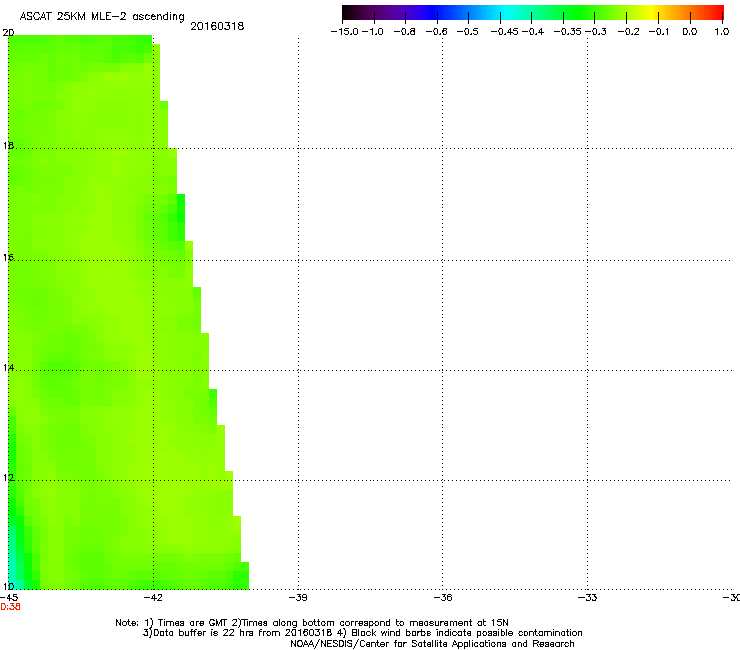This screenshot has width=740, height=650.
Task: Click the longitude label '-42'
Action: pyautogui.click(x=153, y=598)
